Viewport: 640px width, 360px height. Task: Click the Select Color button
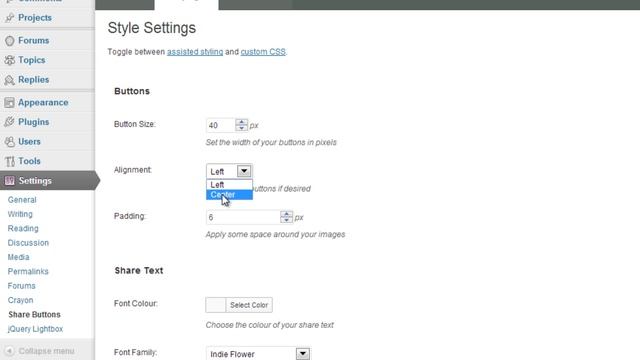point(249,305)
